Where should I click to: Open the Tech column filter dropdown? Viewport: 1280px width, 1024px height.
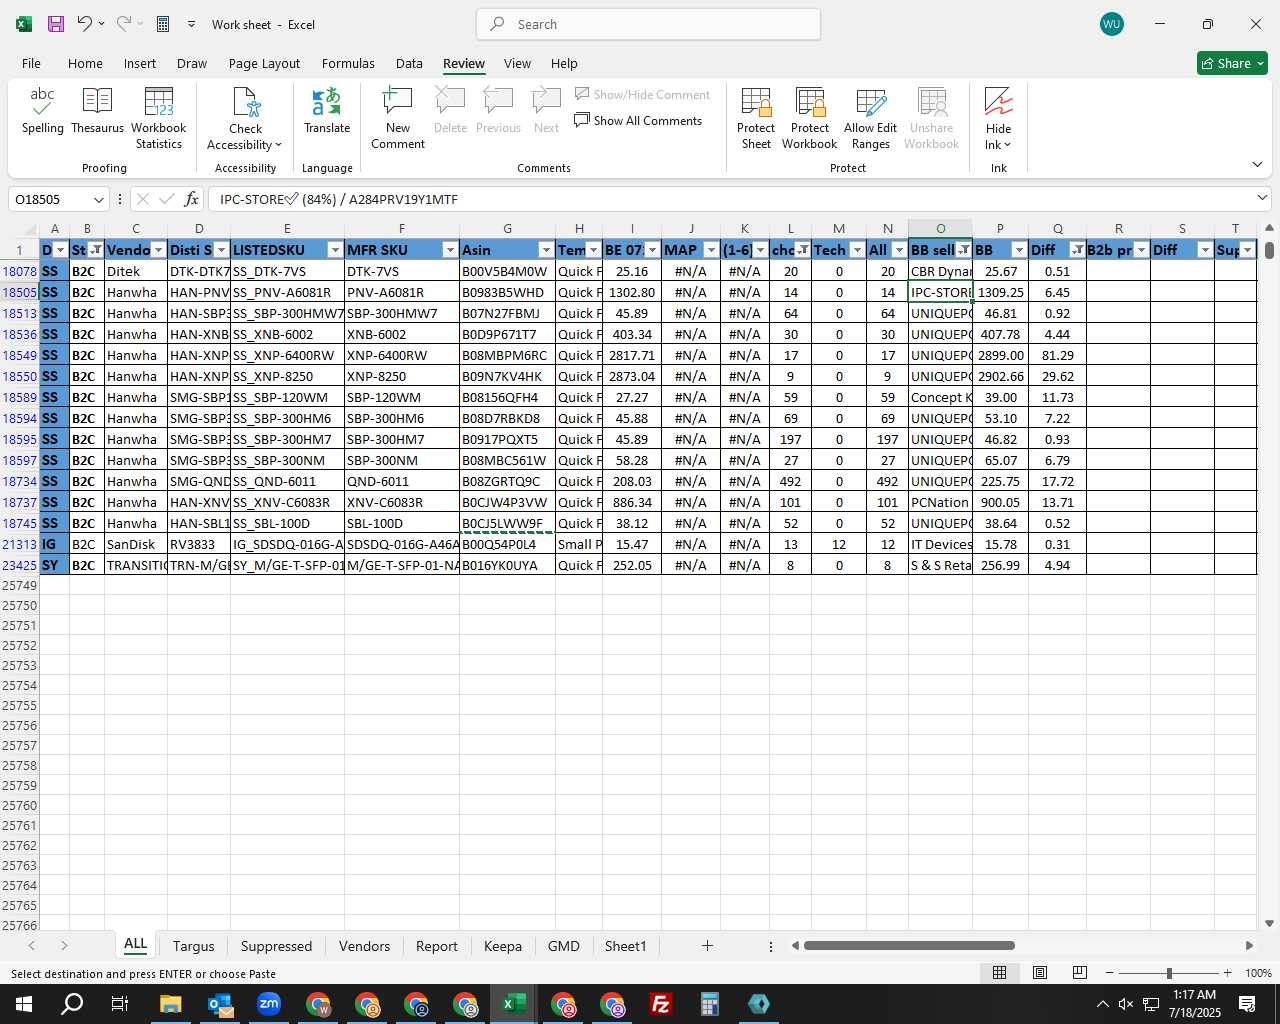[x=857, y=250]
